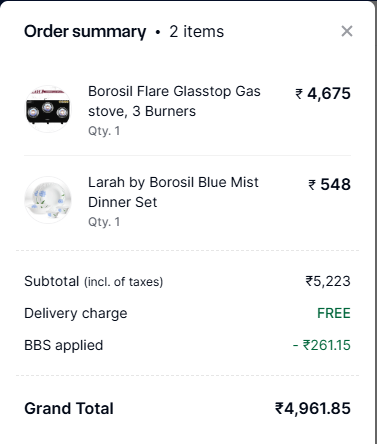Click the Delivery charge label
This screenshot has height=444, width=377.
(76, 313)
